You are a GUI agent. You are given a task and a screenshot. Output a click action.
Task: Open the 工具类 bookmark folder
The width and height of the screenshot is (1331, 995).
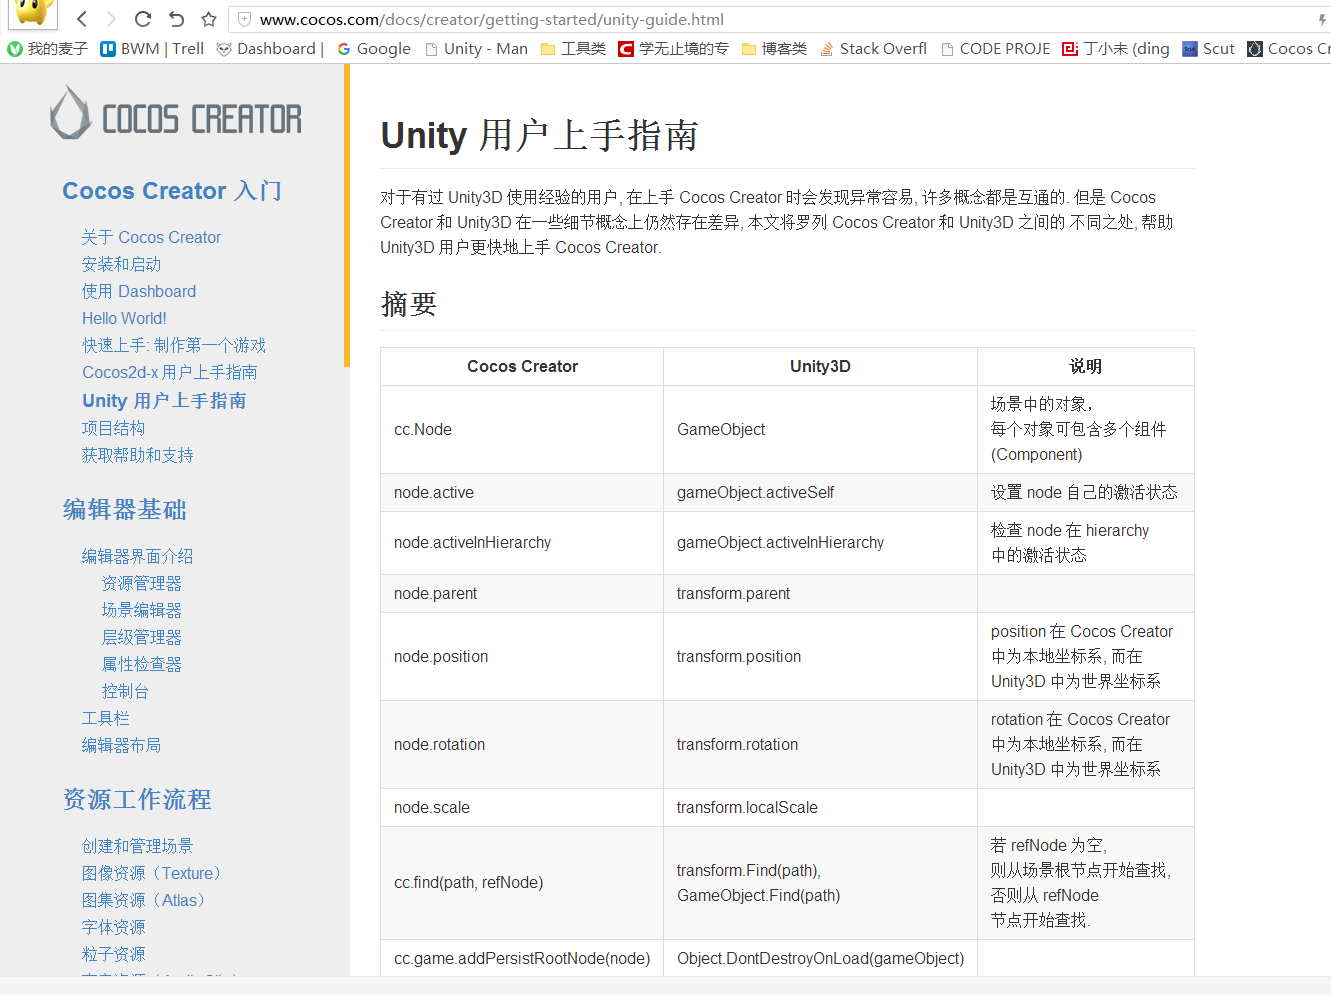point(573,49)
